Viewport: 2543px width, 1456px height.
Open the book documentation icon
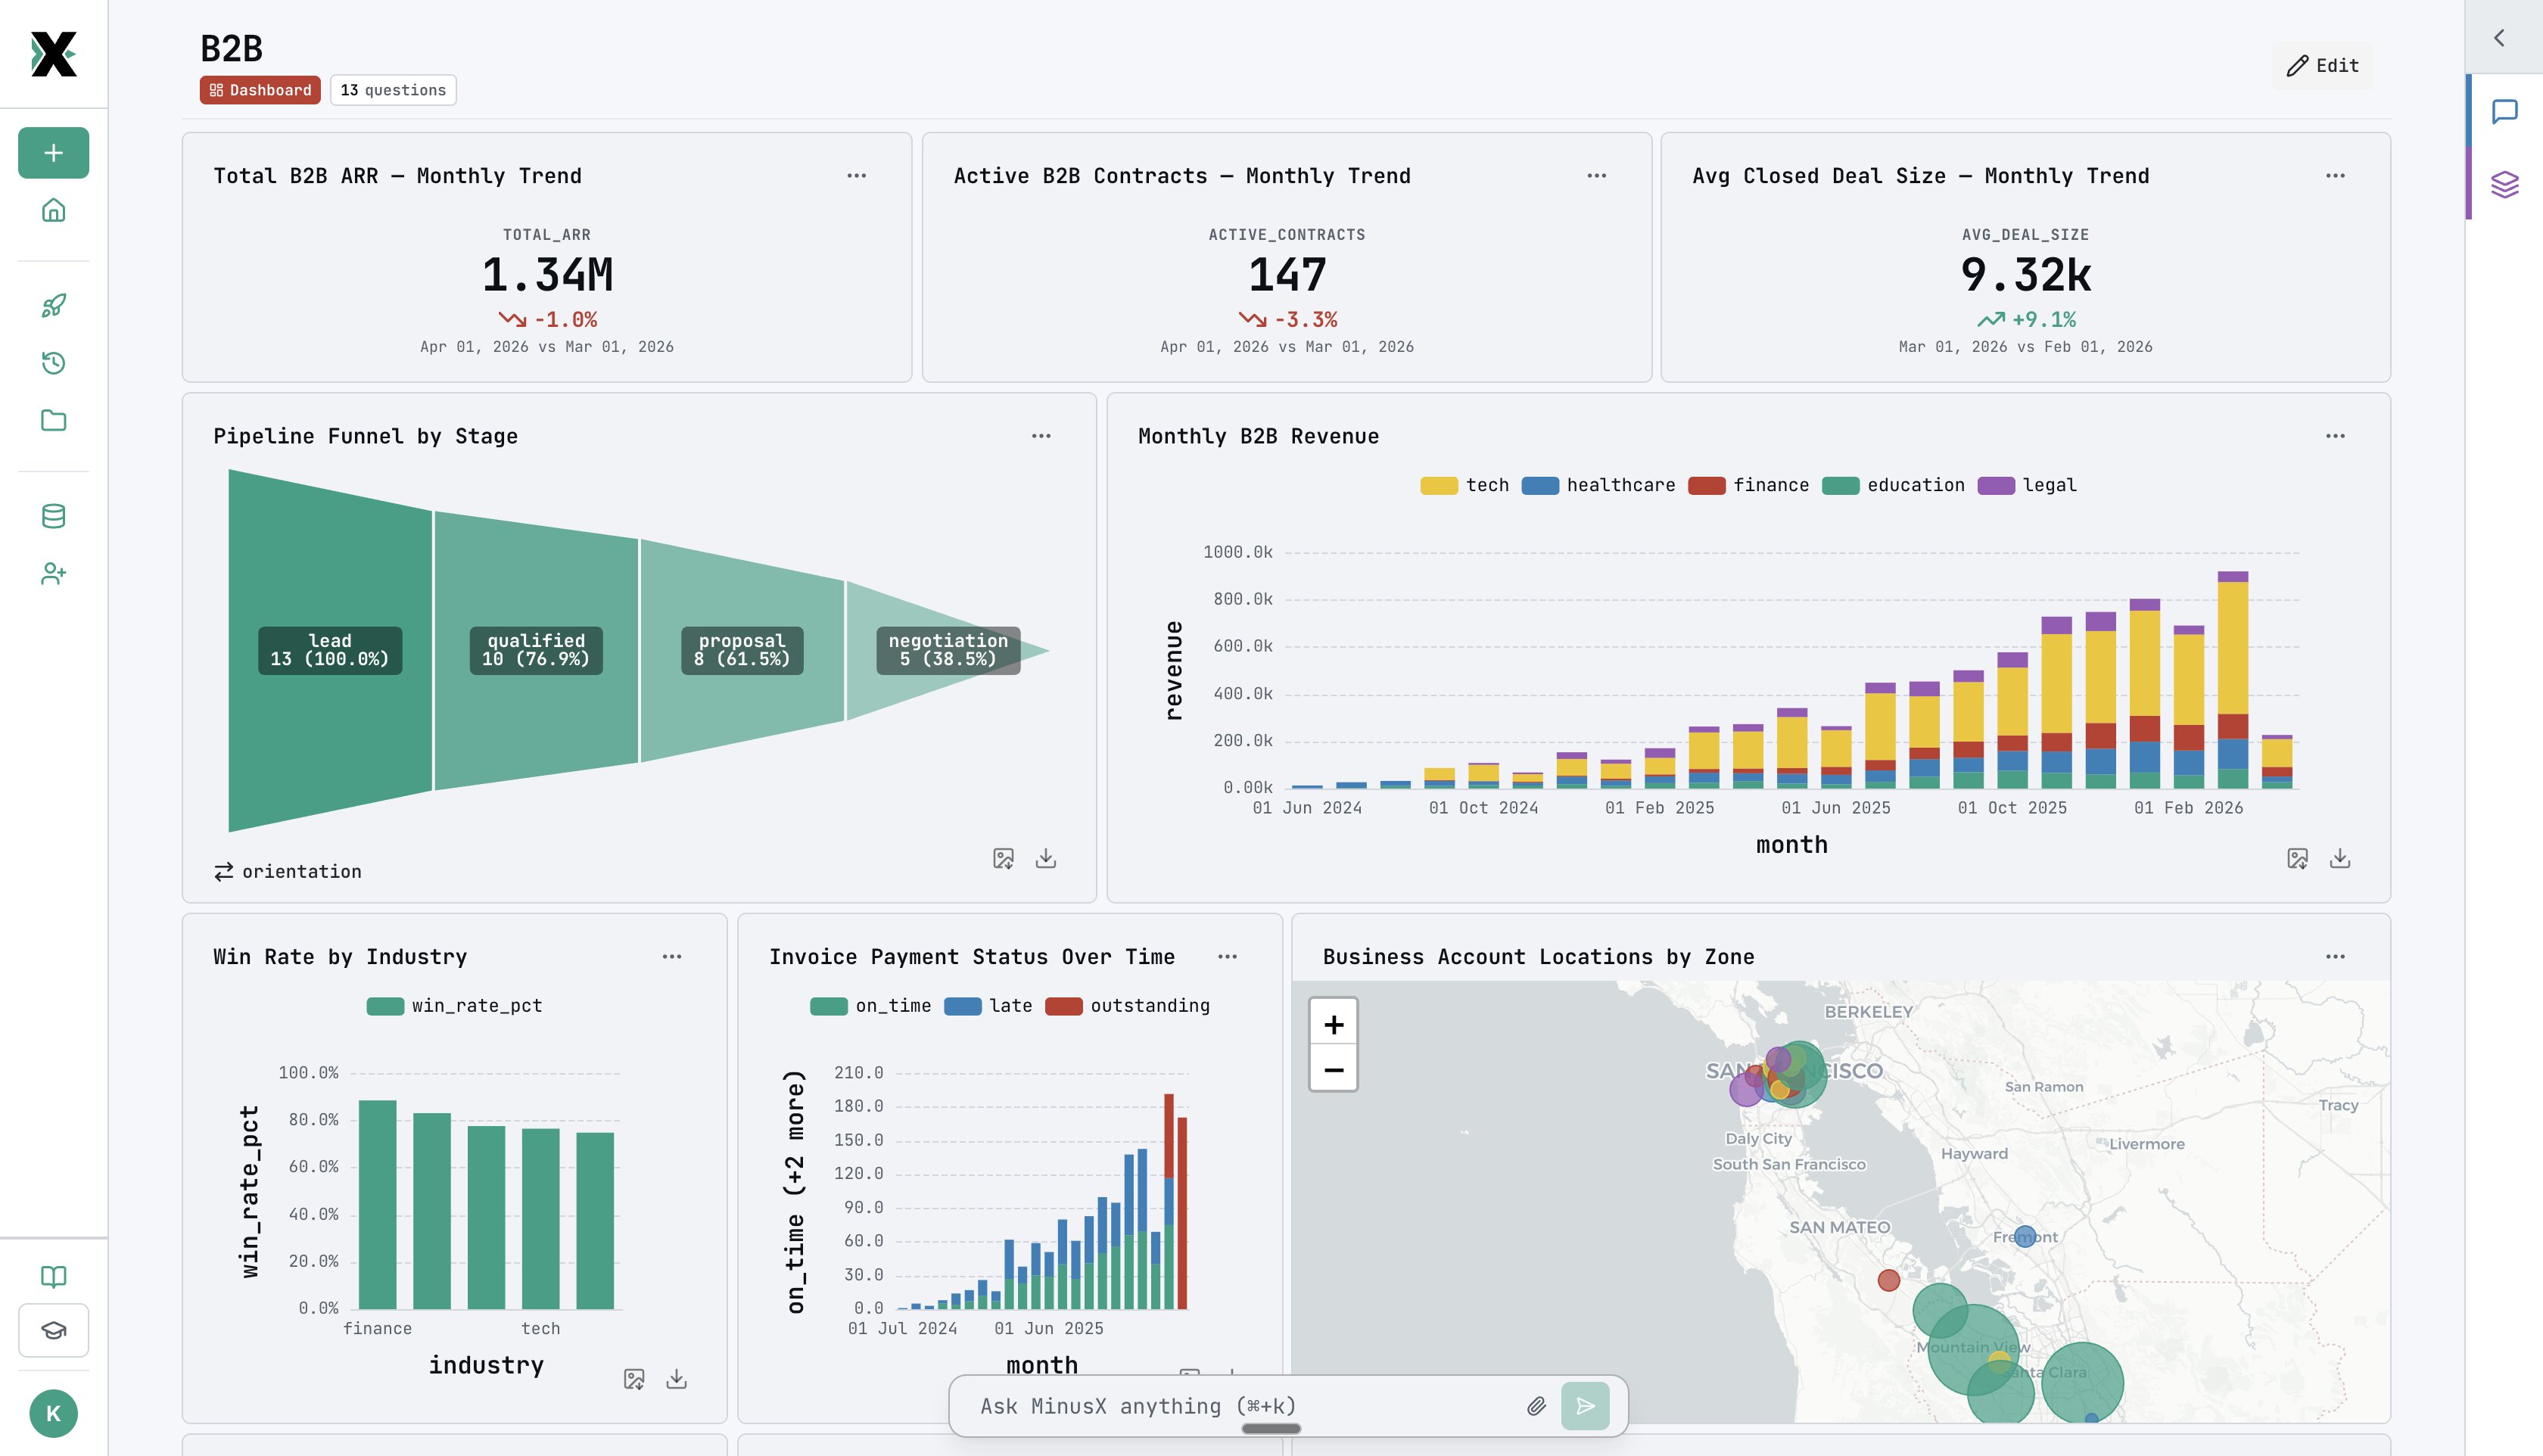click(x=53, y=1276)
